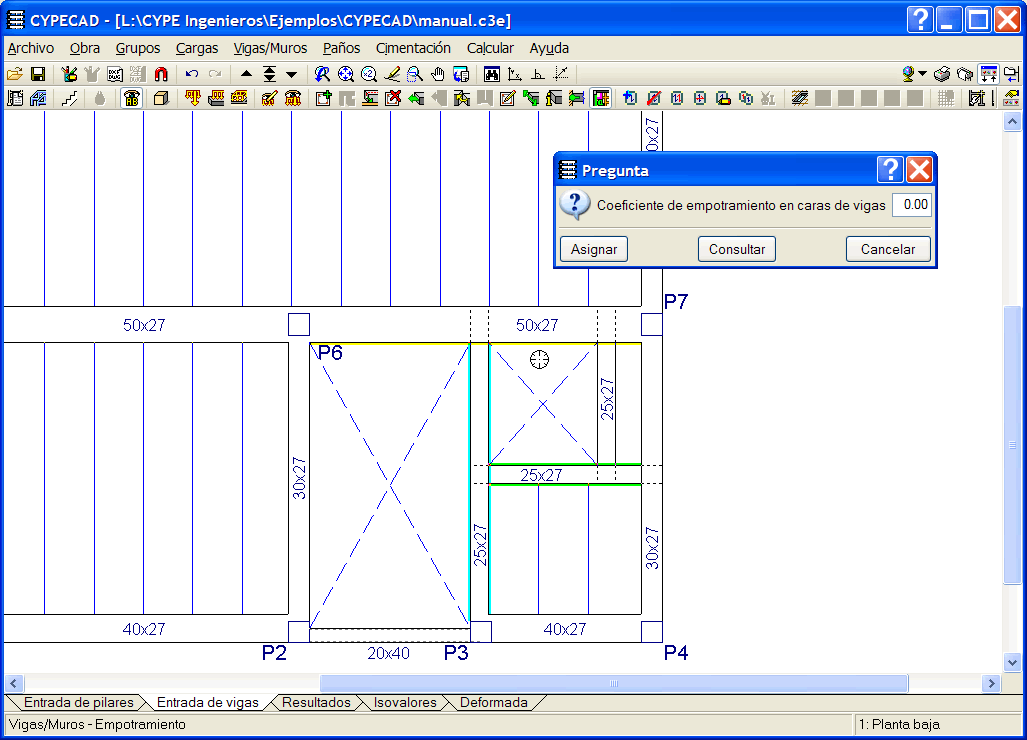
Task: Switch to the Isovalores tab
Action: [405, 703]
